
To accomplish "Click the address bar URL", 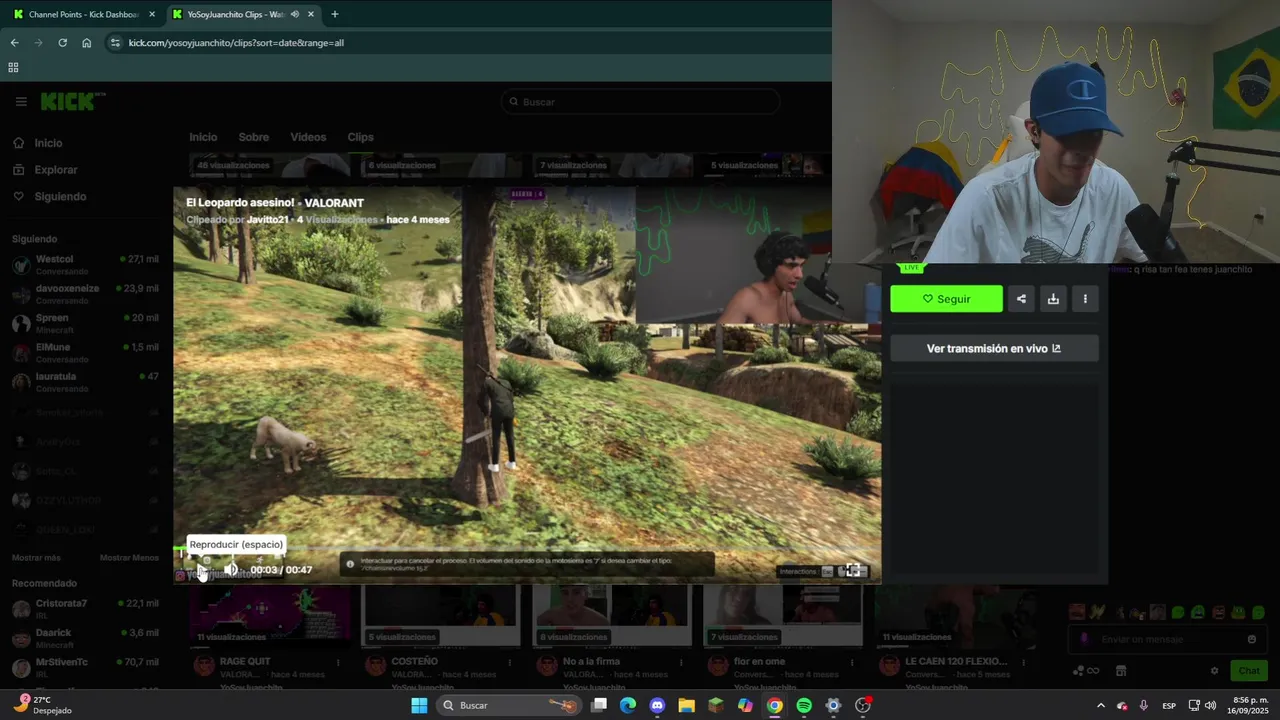I will click(x=236, y=43).
